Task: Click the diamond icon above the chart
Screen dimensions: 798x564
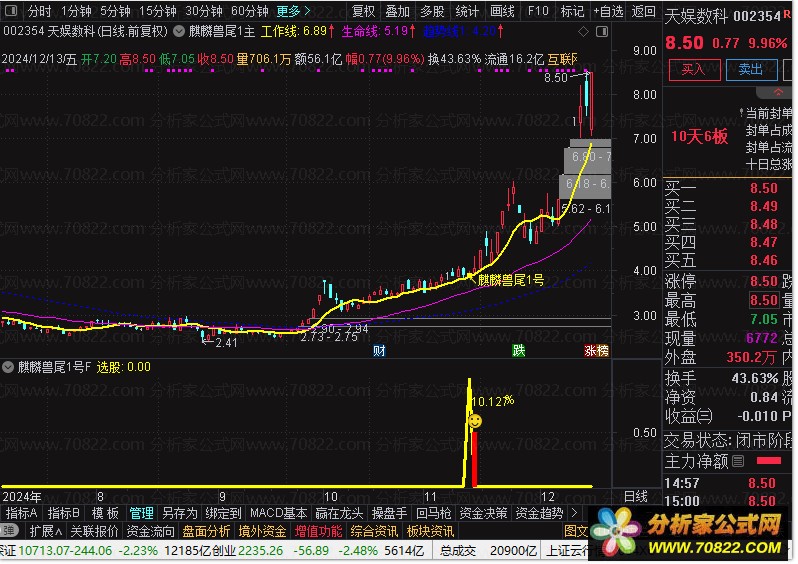Action: pos(583,32)
